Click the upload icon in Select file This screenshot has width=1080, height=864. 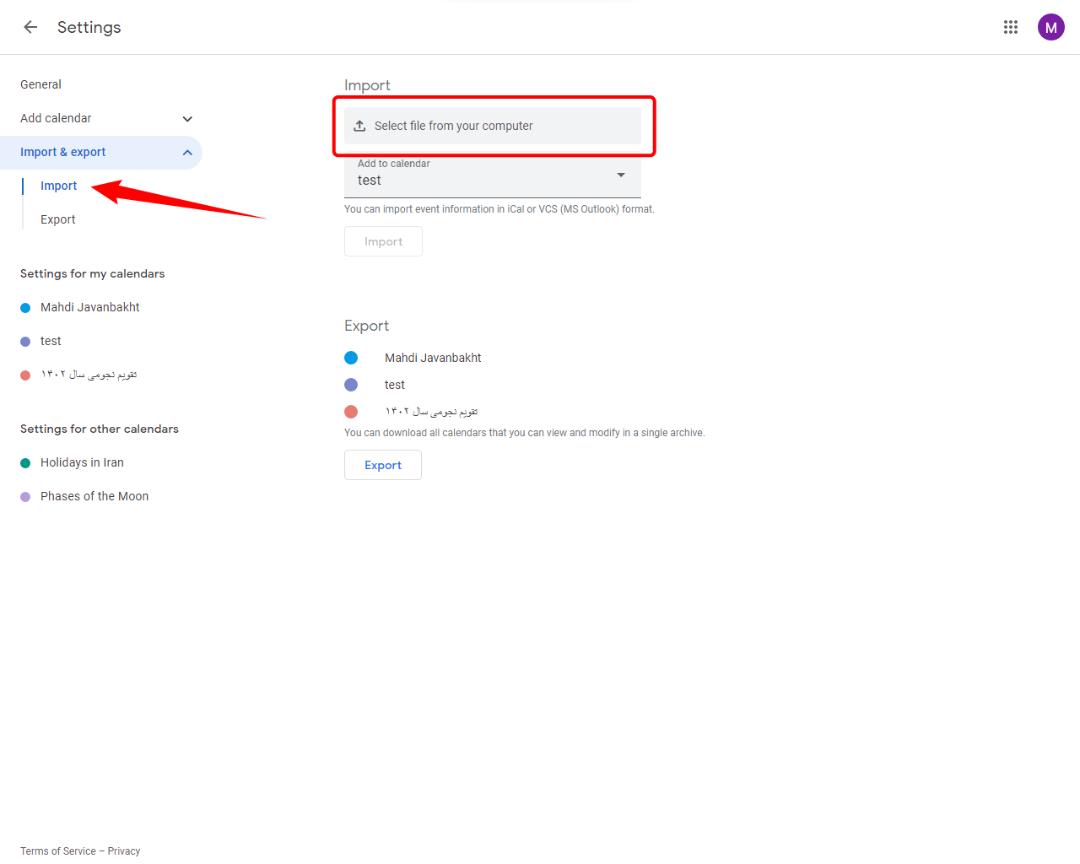pyautogui.click(x=360, y=126)
